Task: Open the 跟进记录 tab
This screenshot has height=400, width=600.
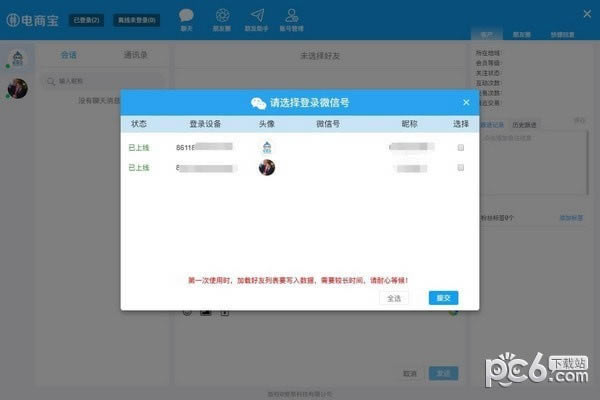Action: click(492, 125)
